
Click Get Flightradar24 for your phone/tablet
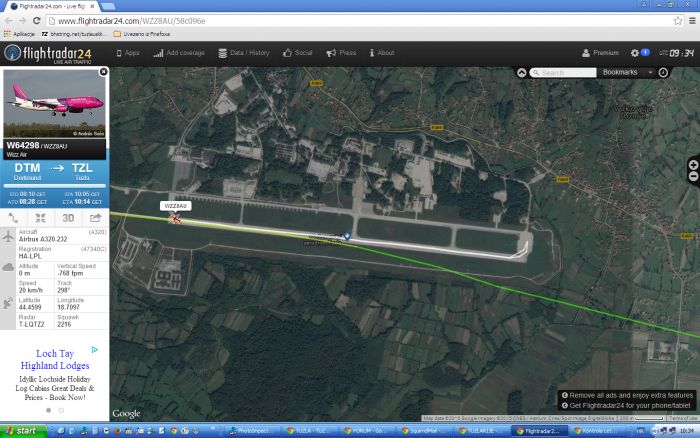click(626, 405)
